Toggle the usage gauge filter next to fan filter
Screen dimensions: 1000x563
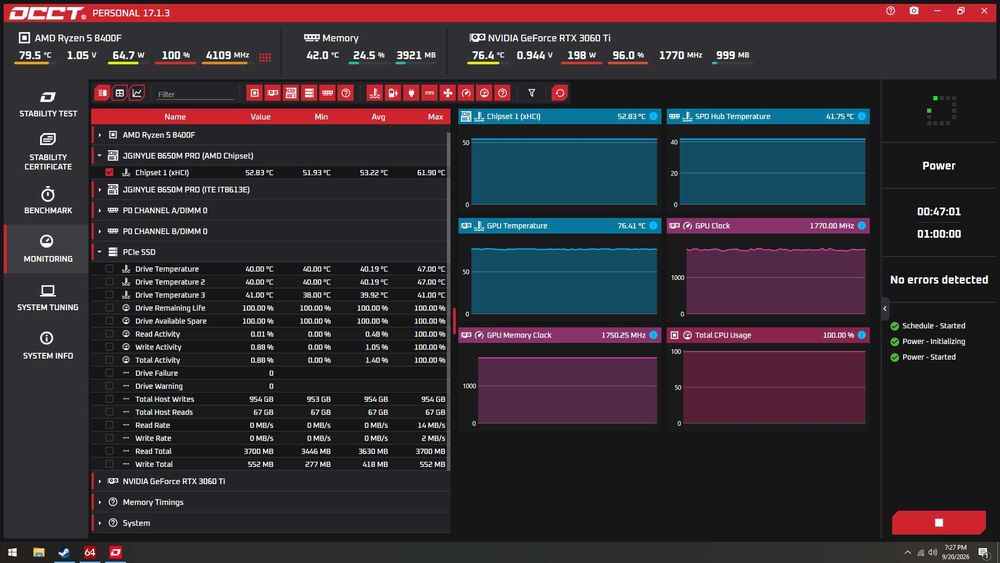[485, 93]
